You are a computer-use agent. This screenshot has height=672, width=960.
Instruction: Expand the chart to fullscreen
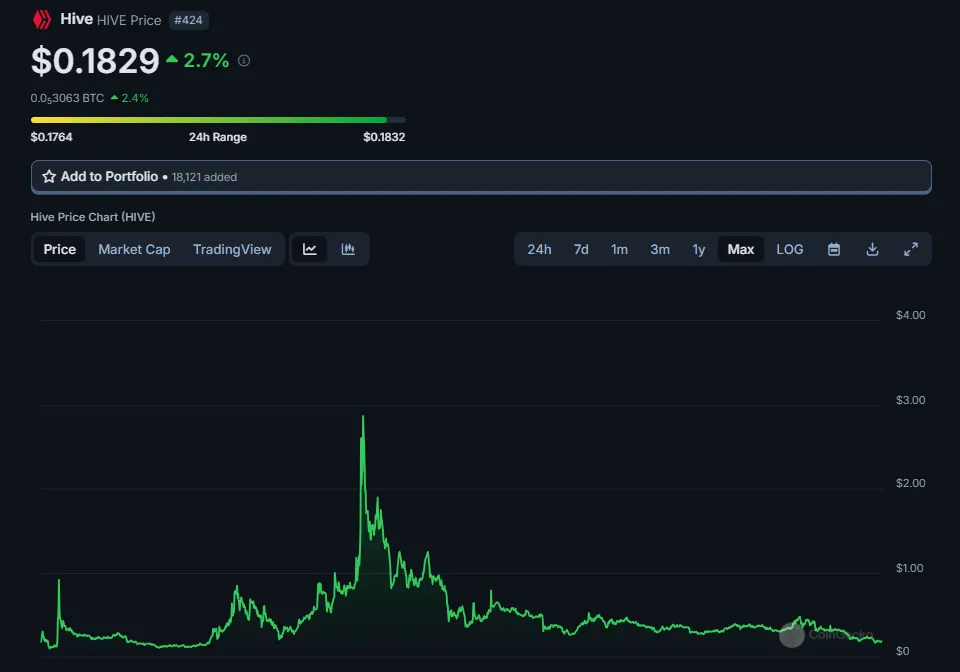pos(911,249)
